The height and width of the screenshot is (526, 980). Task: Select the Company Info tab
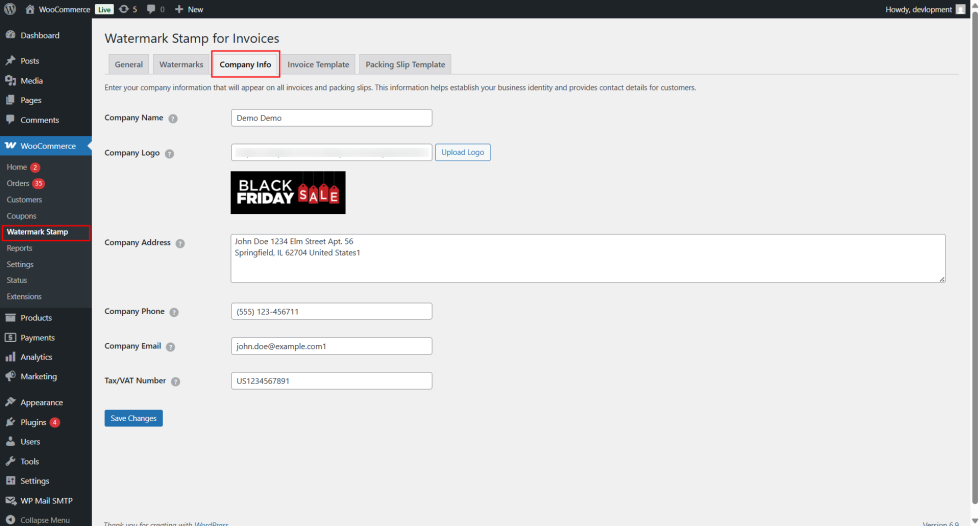245,64
